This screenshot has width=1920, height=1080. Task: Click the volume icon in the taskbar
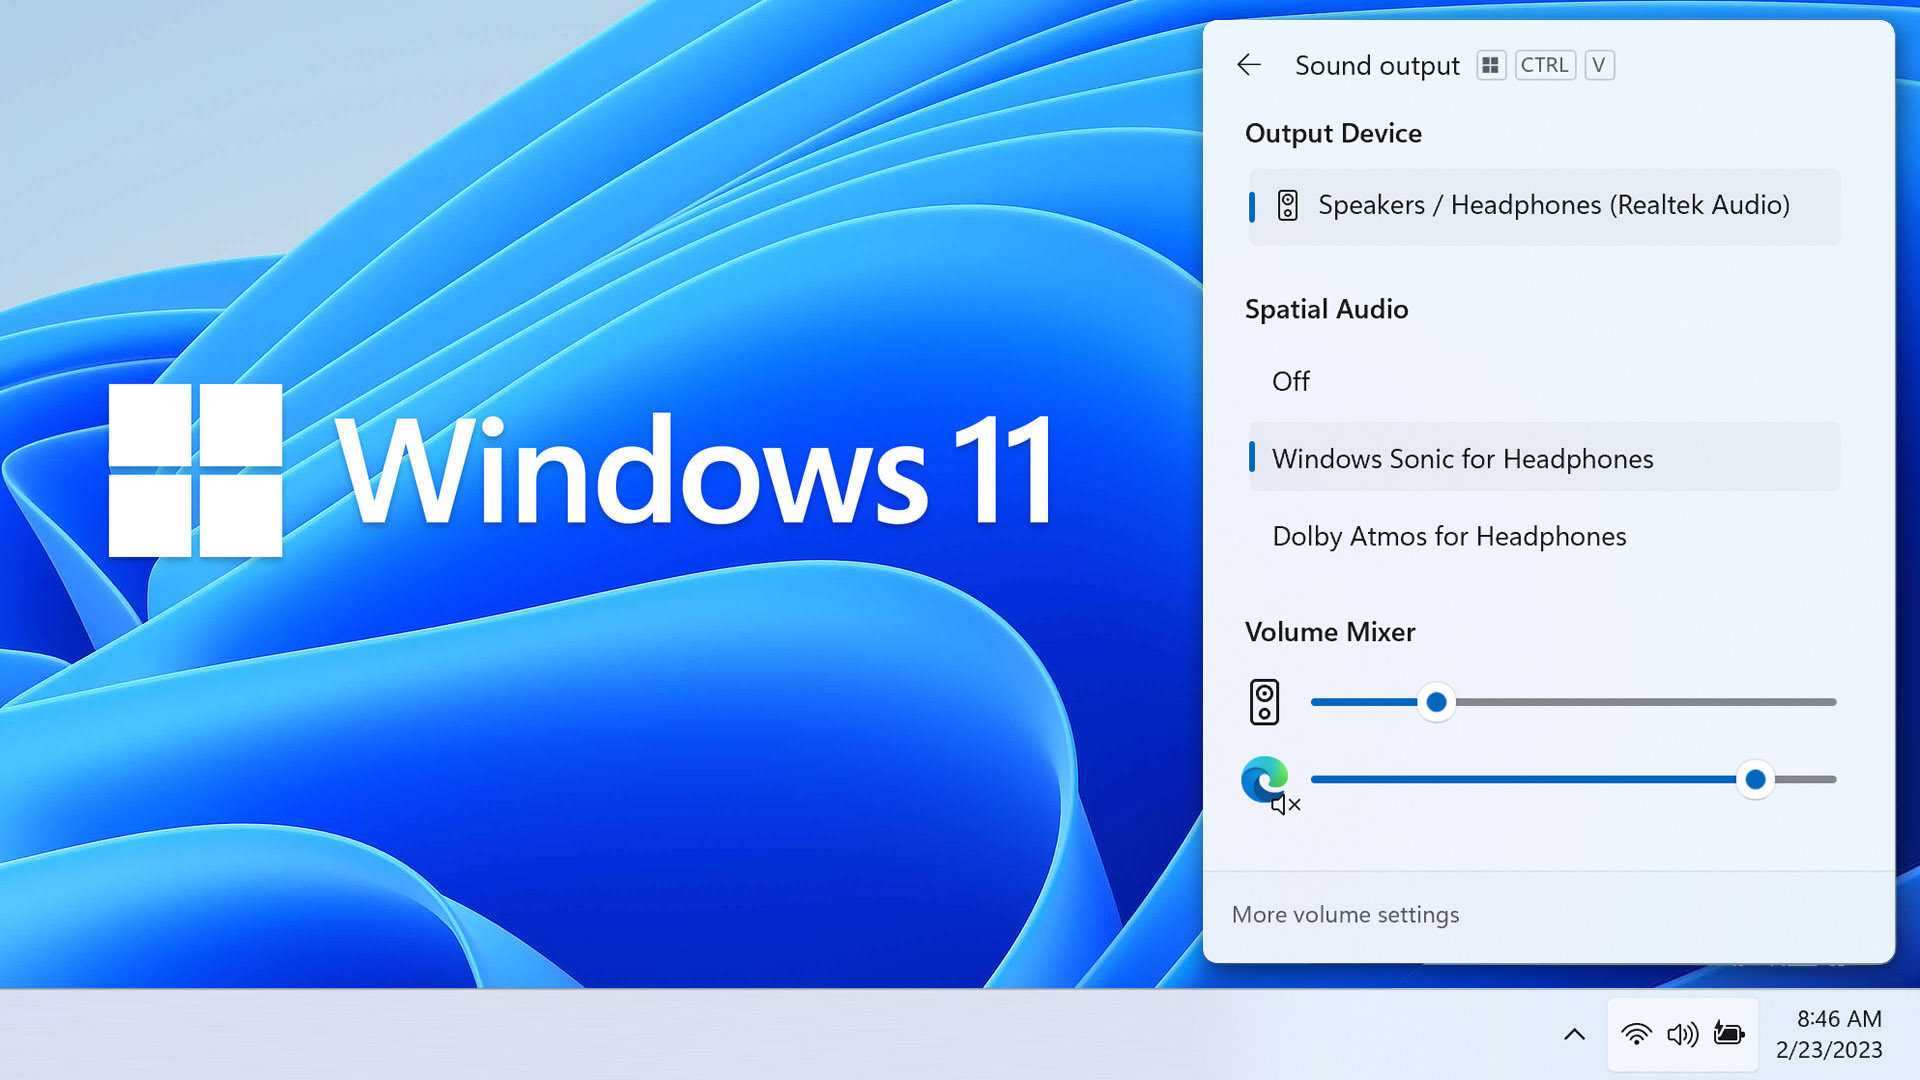(x=1682, y=1034)
